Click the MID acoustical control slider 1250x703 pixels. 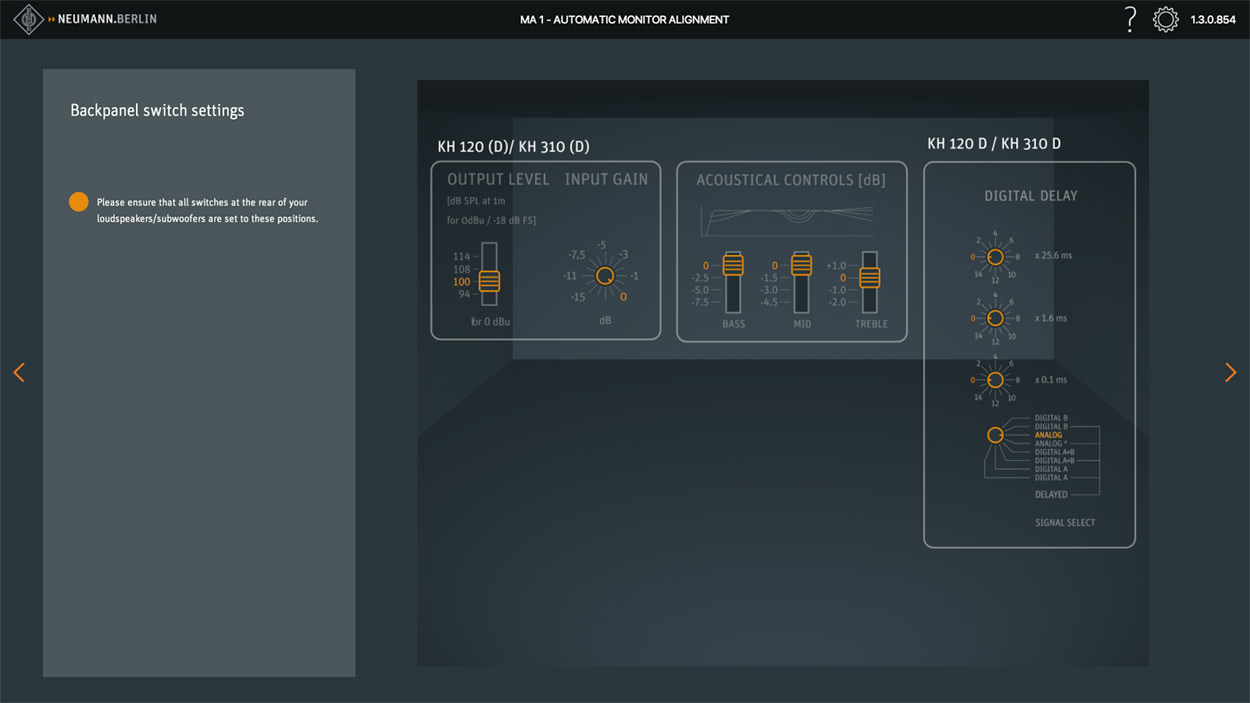coord(801,265)
